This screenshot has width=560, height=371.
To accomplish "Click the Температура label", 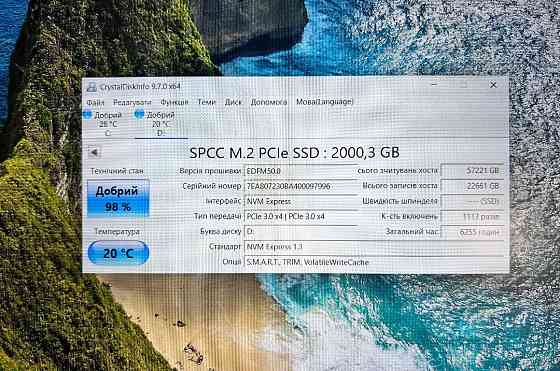I will [x=117, y=231].
